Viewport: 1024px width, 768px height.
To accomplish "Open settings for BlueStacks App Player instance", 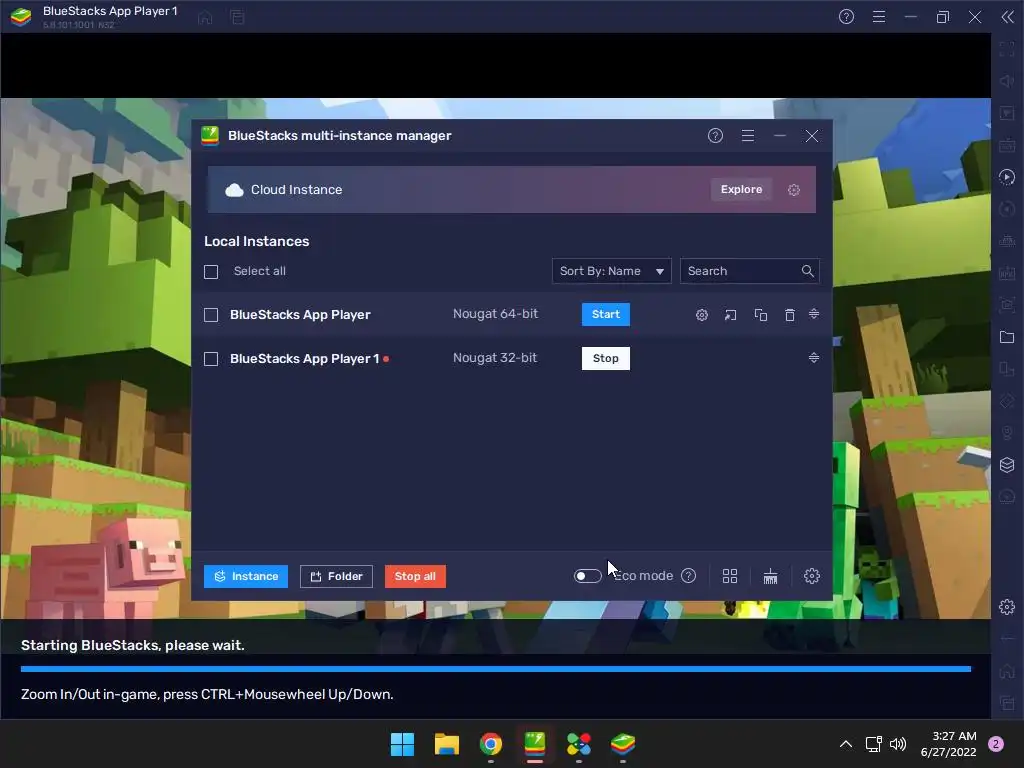I will coord(701,315).
